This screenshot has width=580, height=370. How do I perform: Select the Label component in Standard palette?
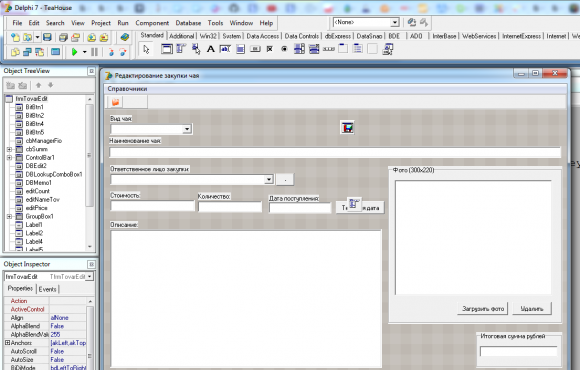pos(210,49)
